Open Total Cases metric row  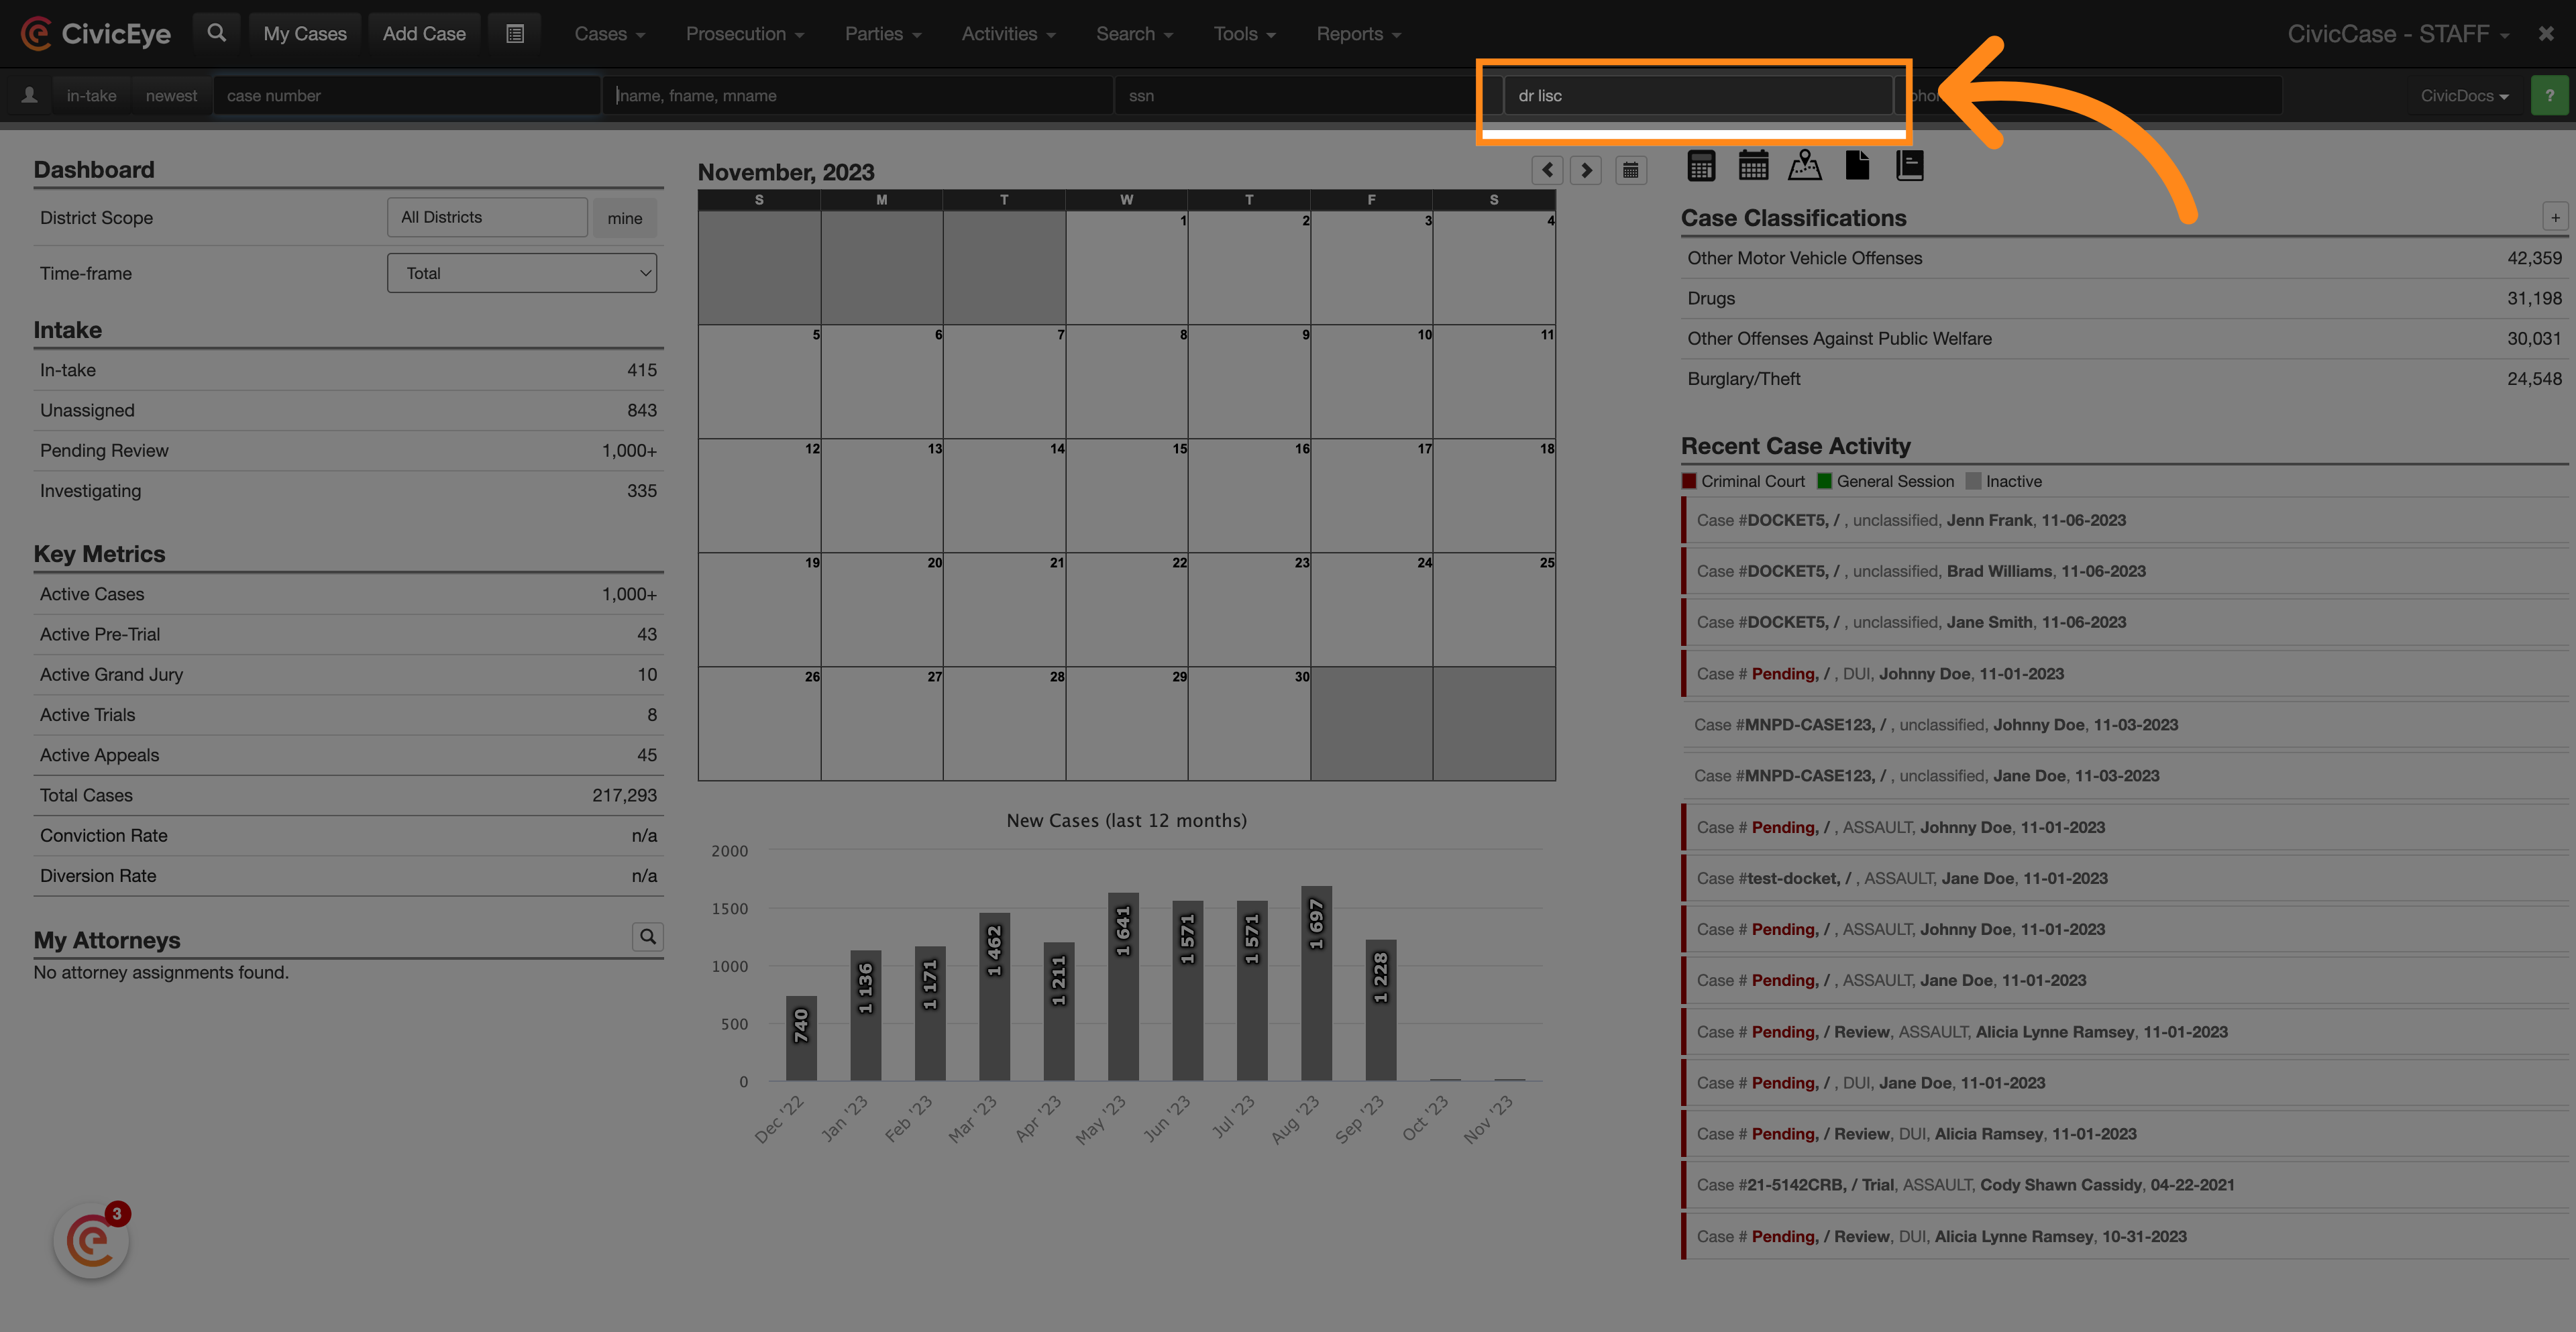click(348, 795)
